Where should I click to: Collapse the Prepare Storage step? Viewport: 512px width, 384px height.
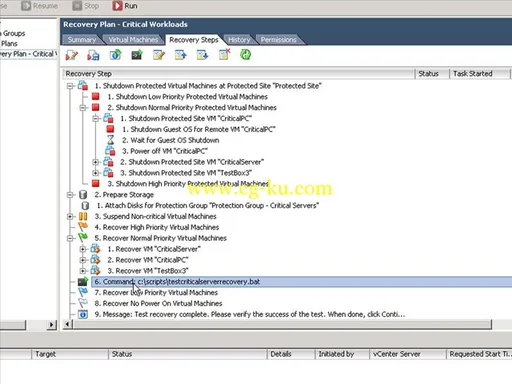click(x=70, y=195)
